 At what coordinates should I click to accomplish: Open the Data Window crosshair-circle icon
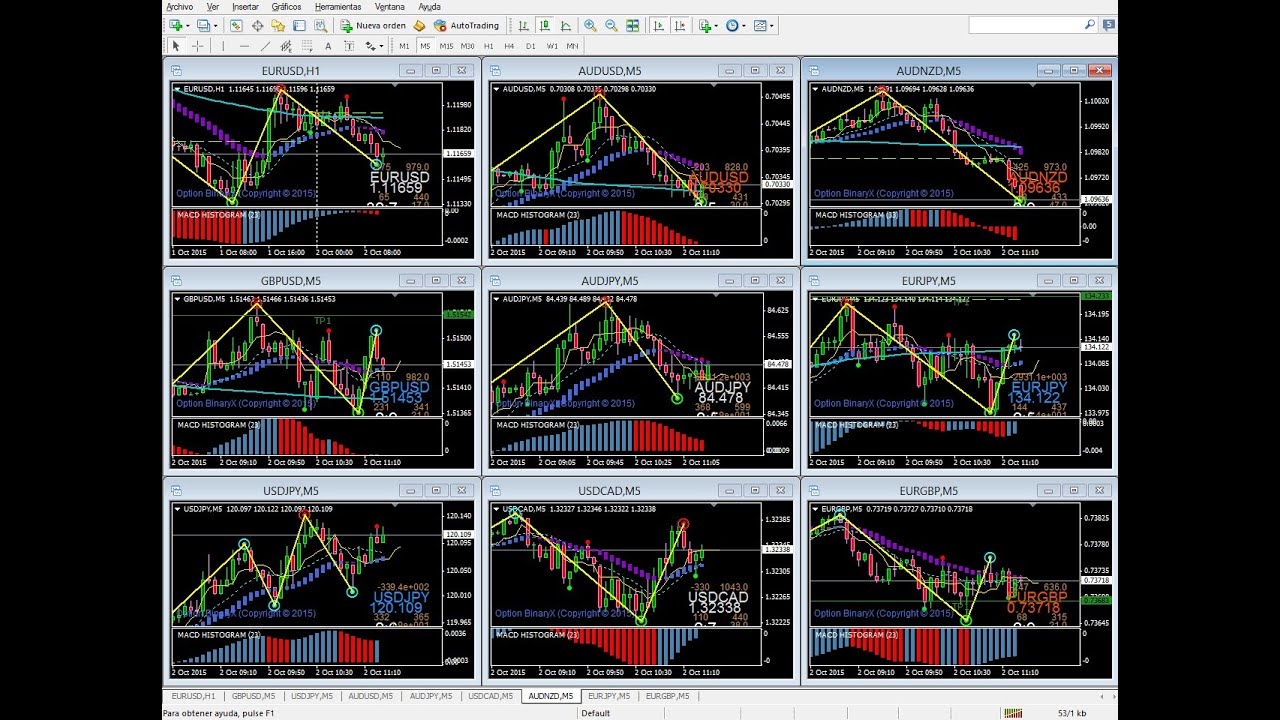pyautogui.click(x=257, y=25)
